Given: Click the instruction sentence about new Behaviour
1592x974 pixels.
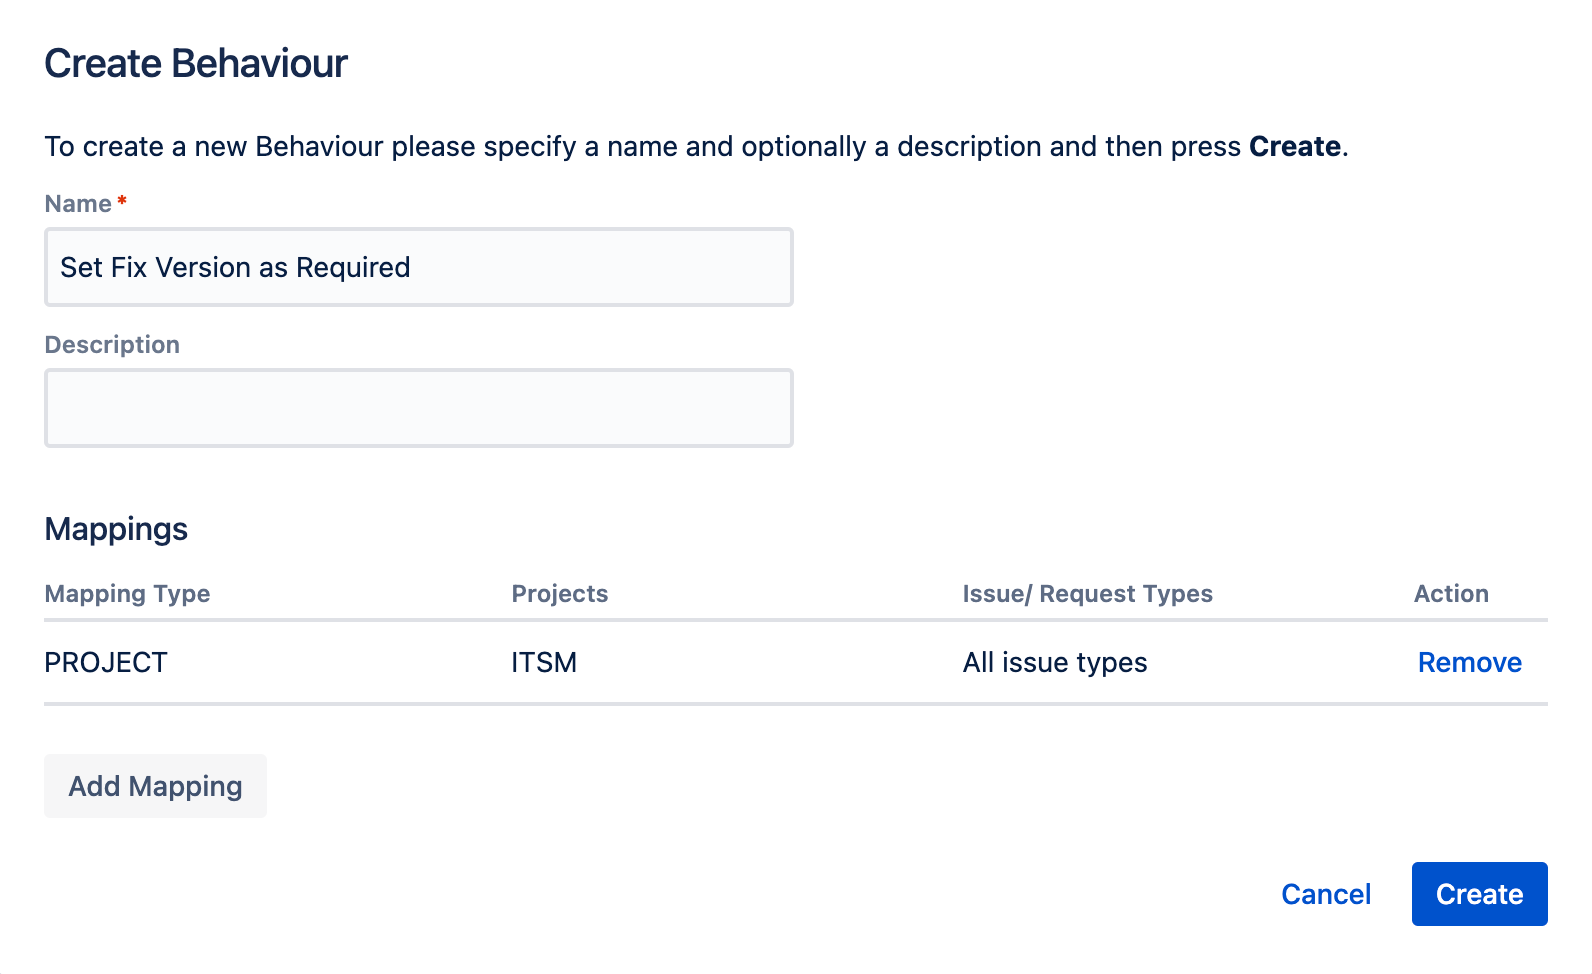Looking at the screenshot, I should (x=697, y=147).
